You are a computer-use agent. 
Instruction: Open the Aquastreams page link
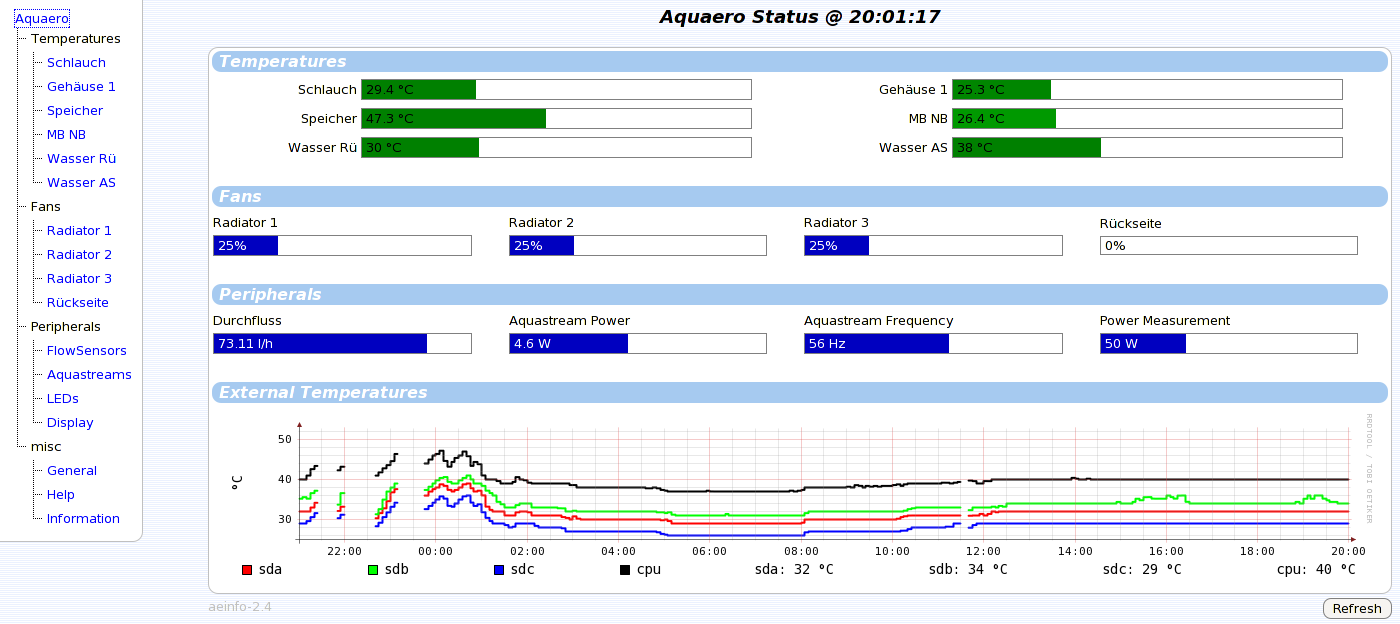tap(89, 374)
